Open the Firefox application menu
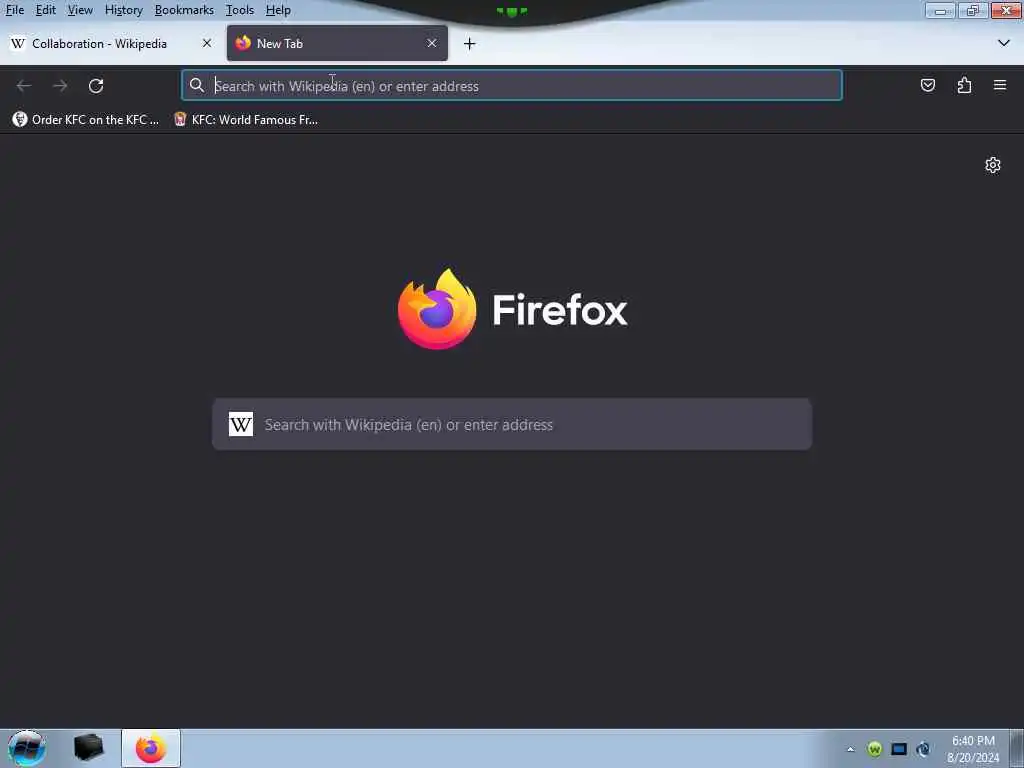This screenshot has height=768, width=1024. coord(1000,85)
